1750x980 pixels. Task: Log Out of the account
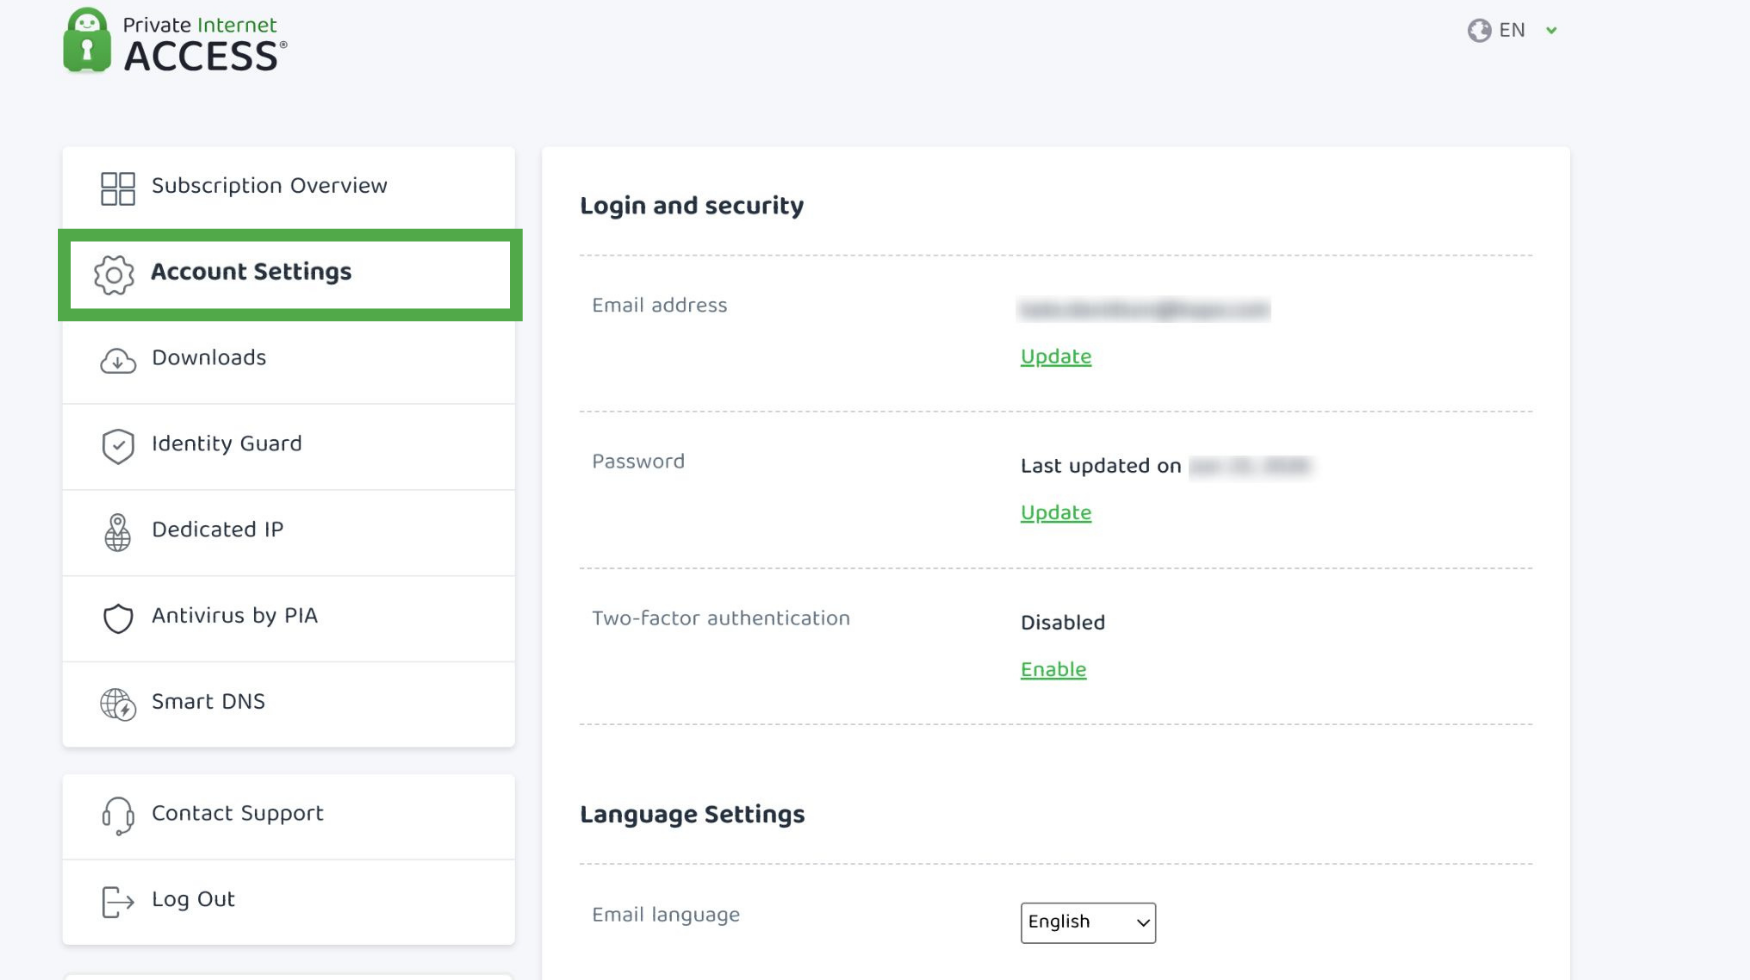289,902
